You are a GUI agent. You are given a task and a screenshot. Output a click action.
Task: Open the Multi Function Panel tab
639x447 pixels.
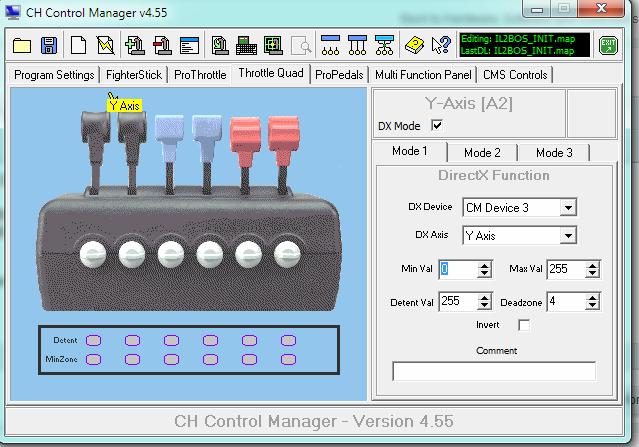(423, 75)
